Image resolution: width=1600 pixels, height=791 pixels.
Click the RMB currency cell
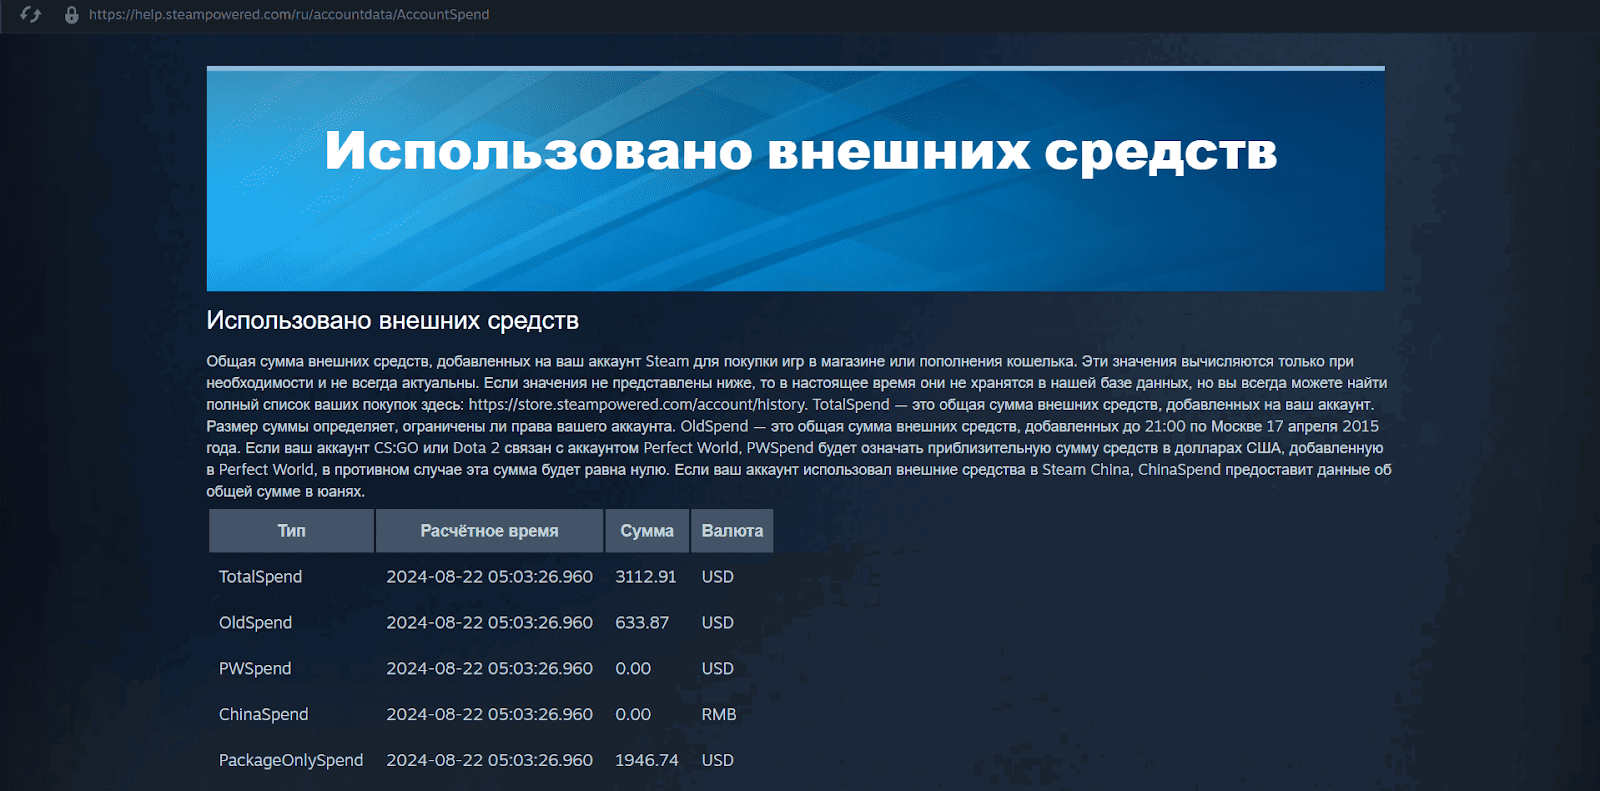719,715
